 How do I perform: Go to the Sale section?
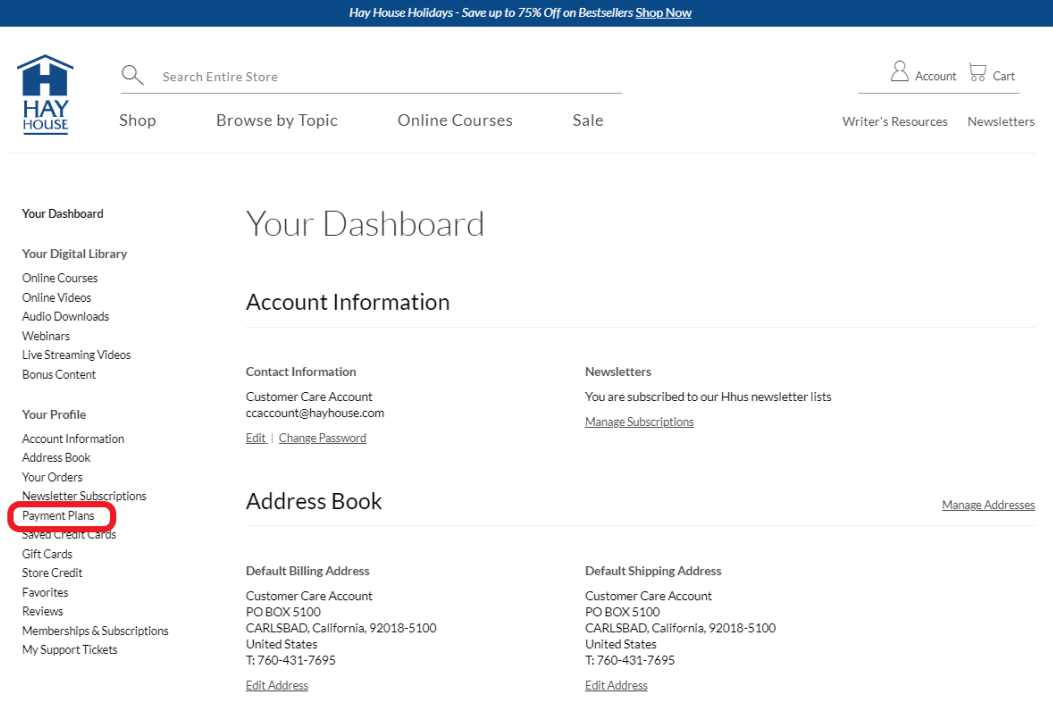(x=588, y=120)
